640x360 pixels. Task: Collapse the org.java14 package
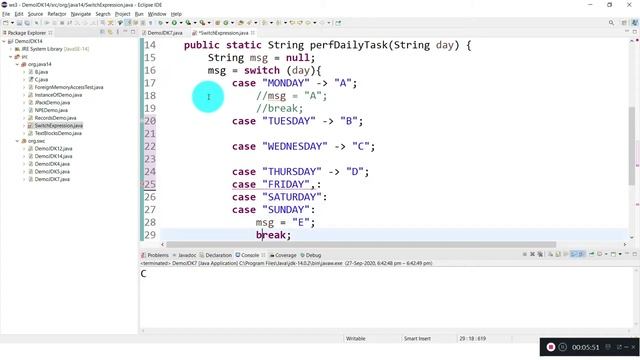[x=18, y=64]
